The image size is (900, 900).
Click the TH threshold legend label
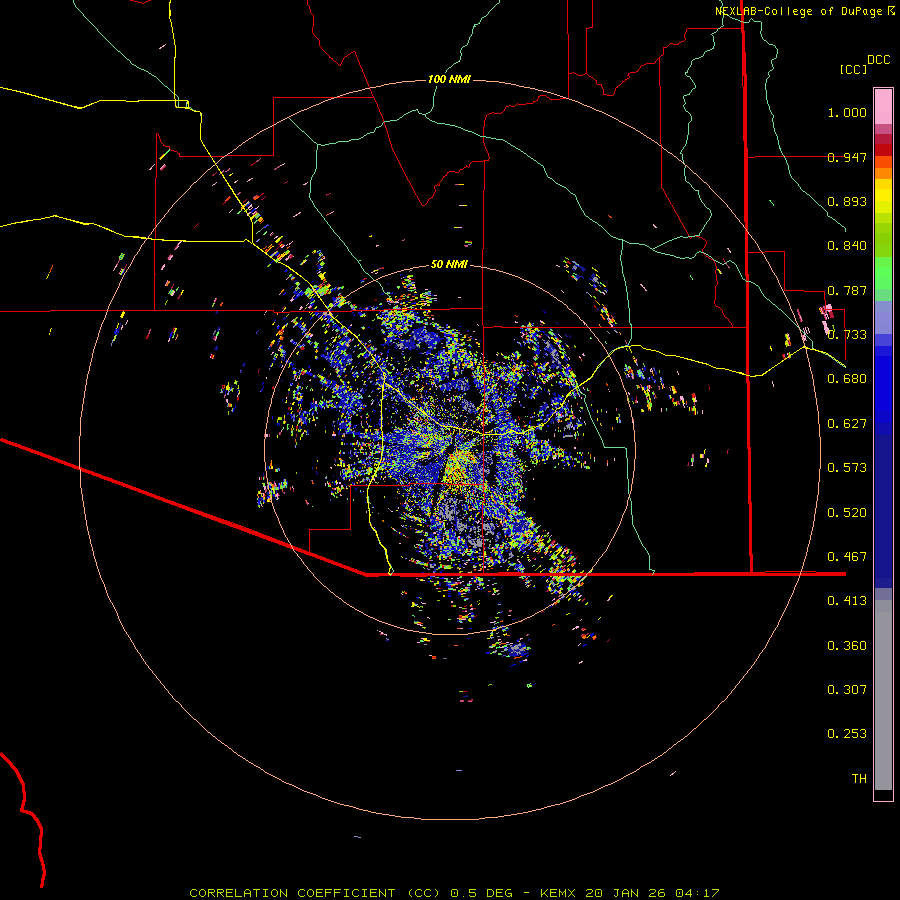click(859, 779)
